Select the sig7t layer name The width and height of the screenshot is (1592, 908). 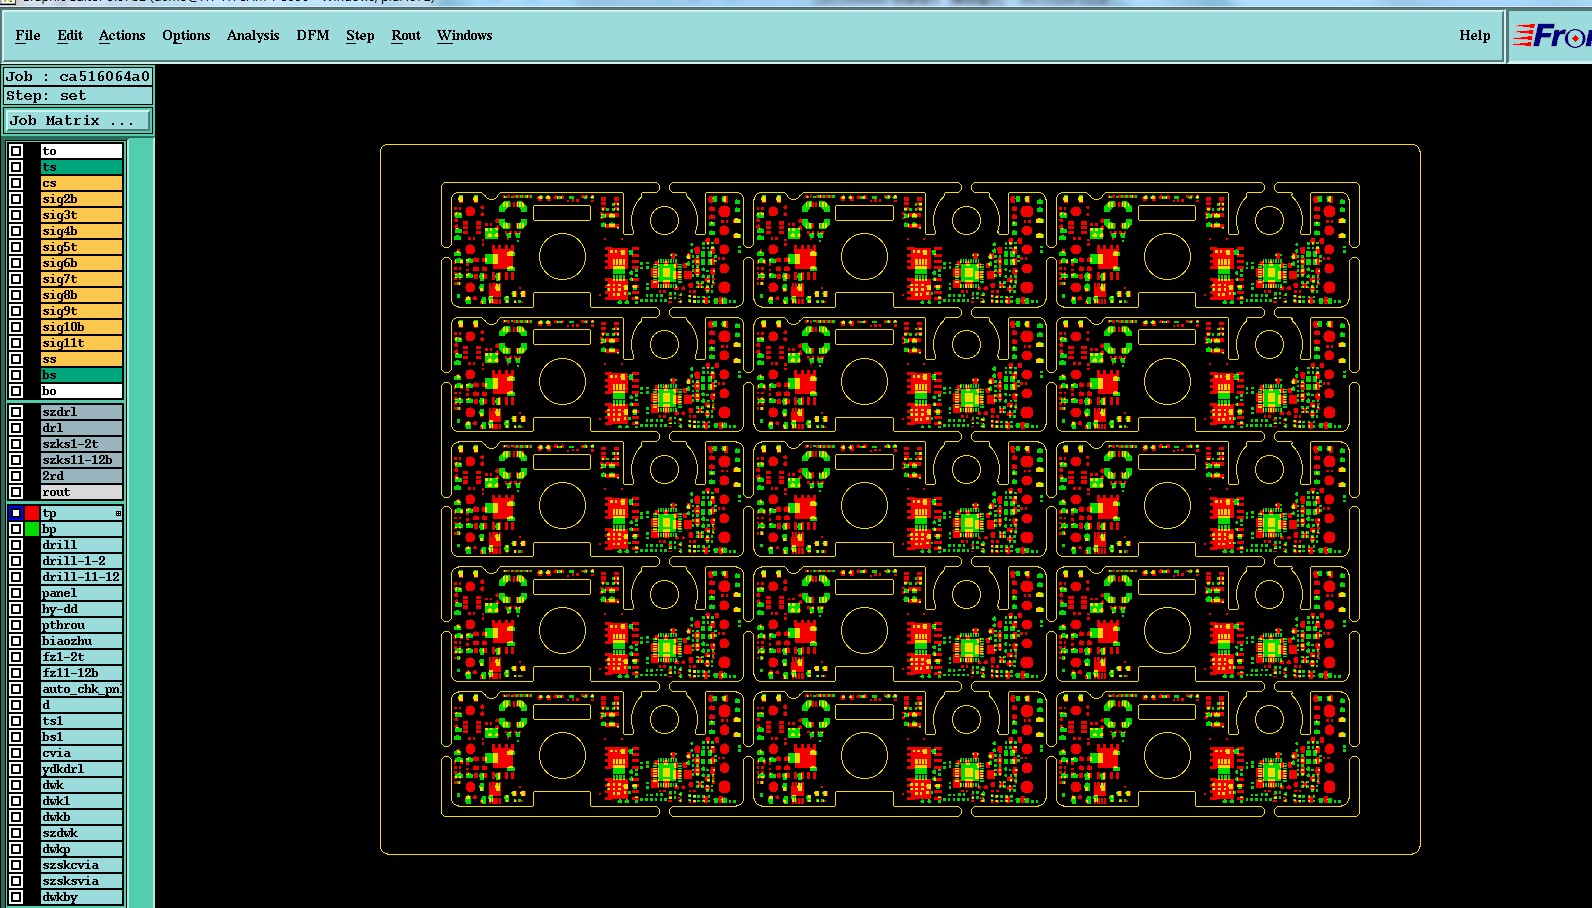(x=81, y=279)
